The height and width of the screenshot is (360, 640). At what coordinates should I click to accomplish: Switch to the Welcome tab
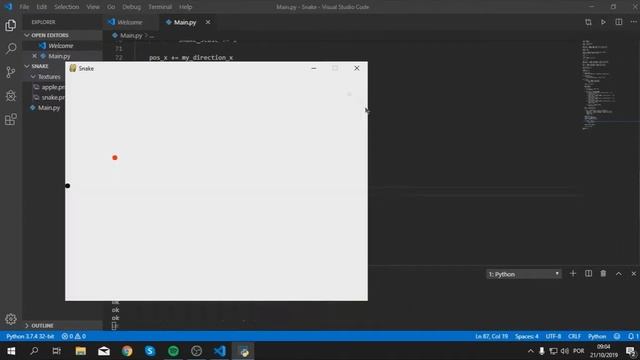tap(131, 22)
